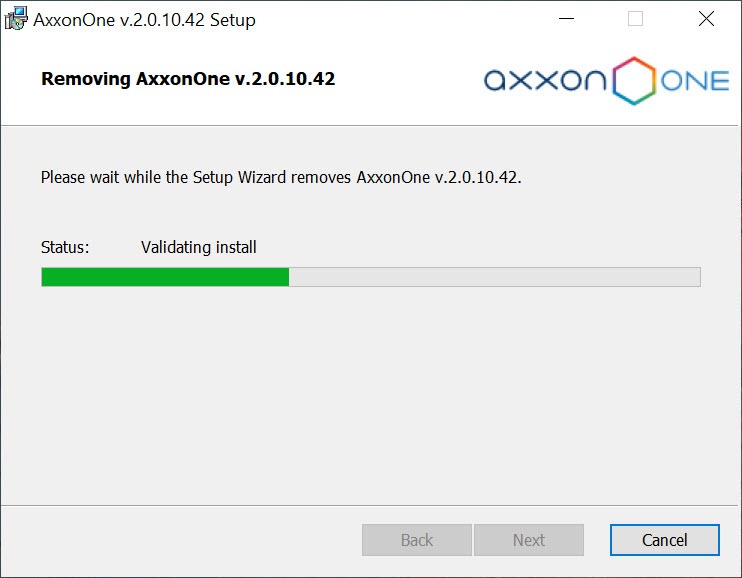Close the AxxonOne Setup window
Screen dimensions: 742x578
pos(706,19)
